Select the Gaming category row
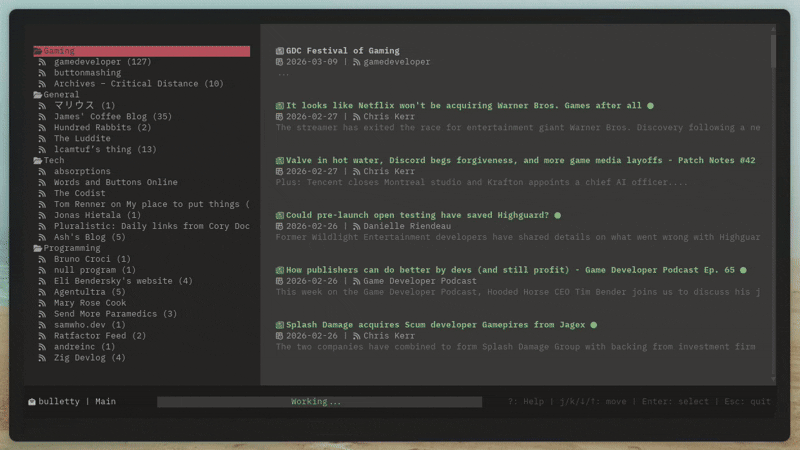 point(142,51)
